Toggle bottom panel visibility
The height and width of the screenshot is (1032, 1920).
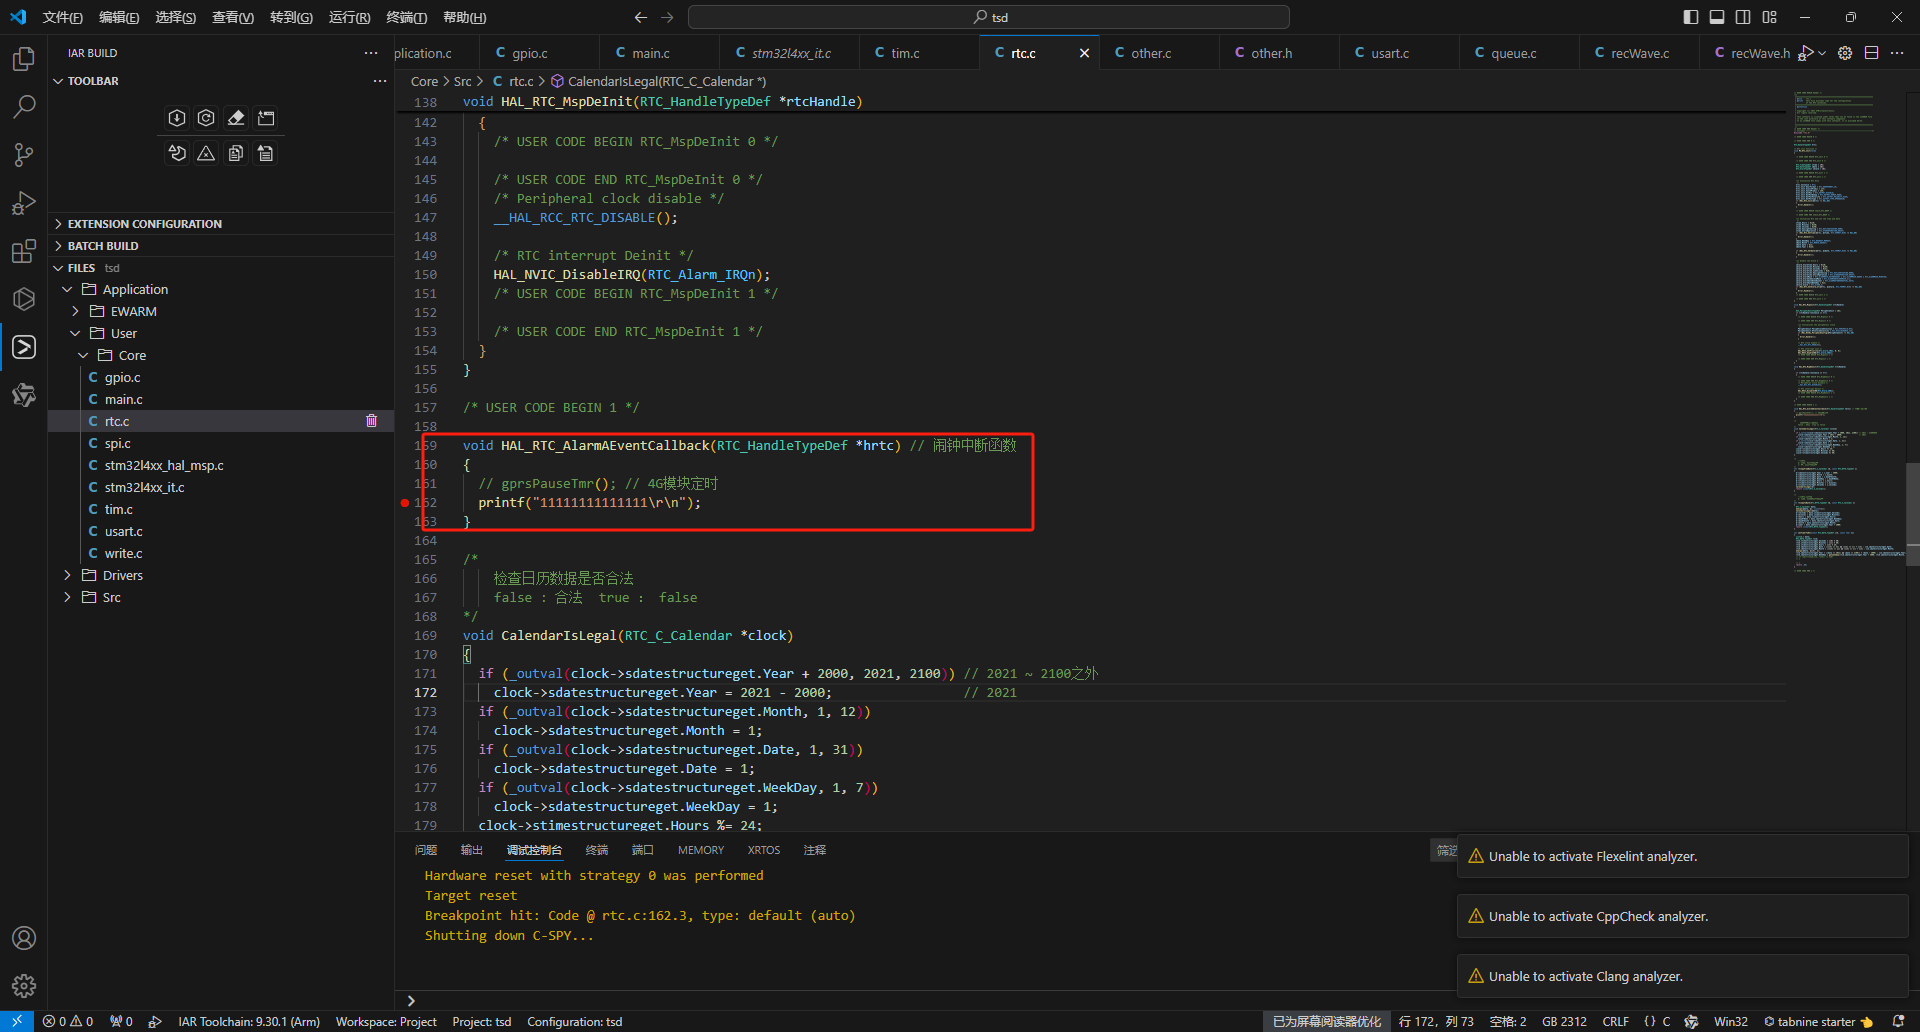point(1717,17)
